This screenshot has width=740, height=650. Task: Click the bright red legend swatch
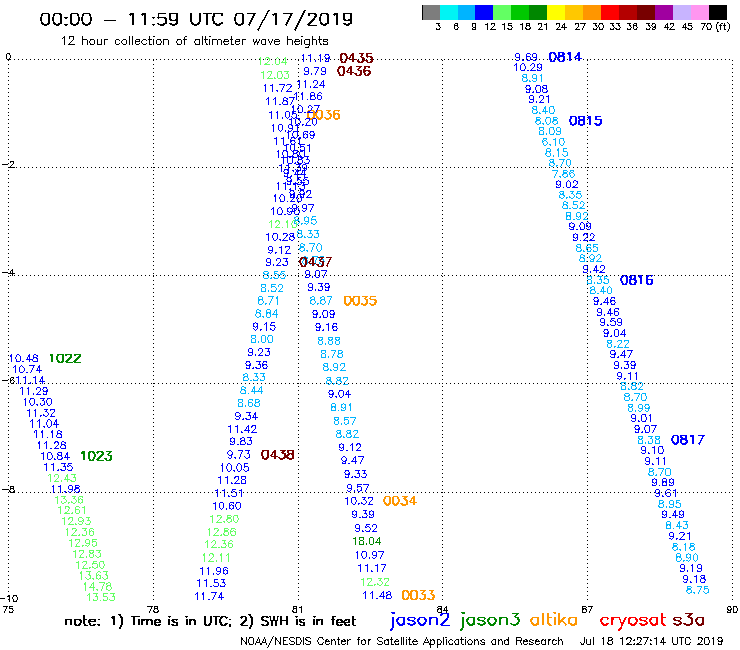pos(610,12)
